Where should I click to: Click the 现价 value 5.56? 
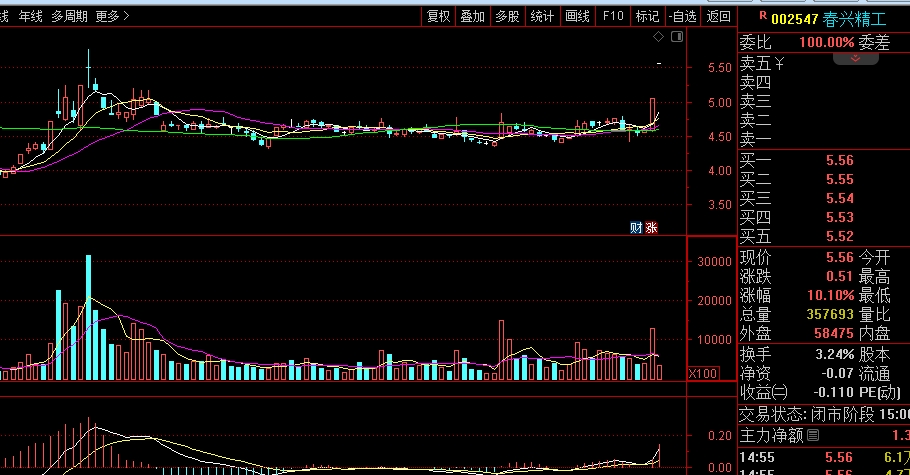[840, 257]
